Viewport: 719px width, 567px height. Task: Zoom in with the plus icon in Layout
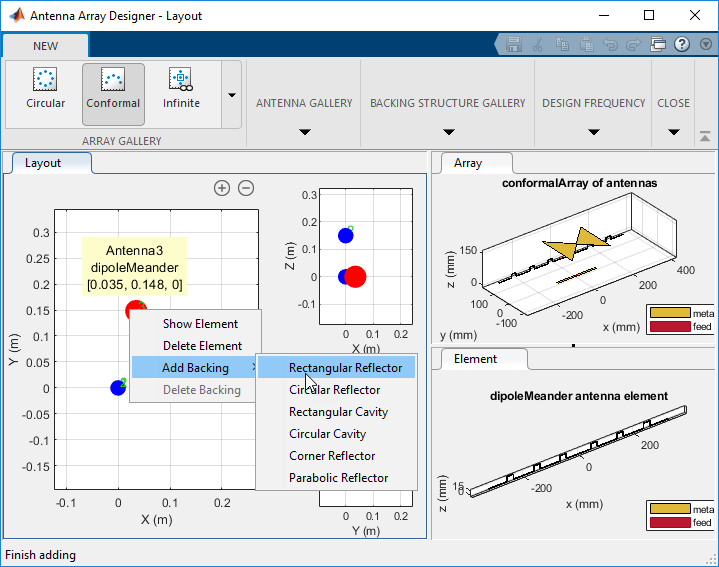click(222, 188)
